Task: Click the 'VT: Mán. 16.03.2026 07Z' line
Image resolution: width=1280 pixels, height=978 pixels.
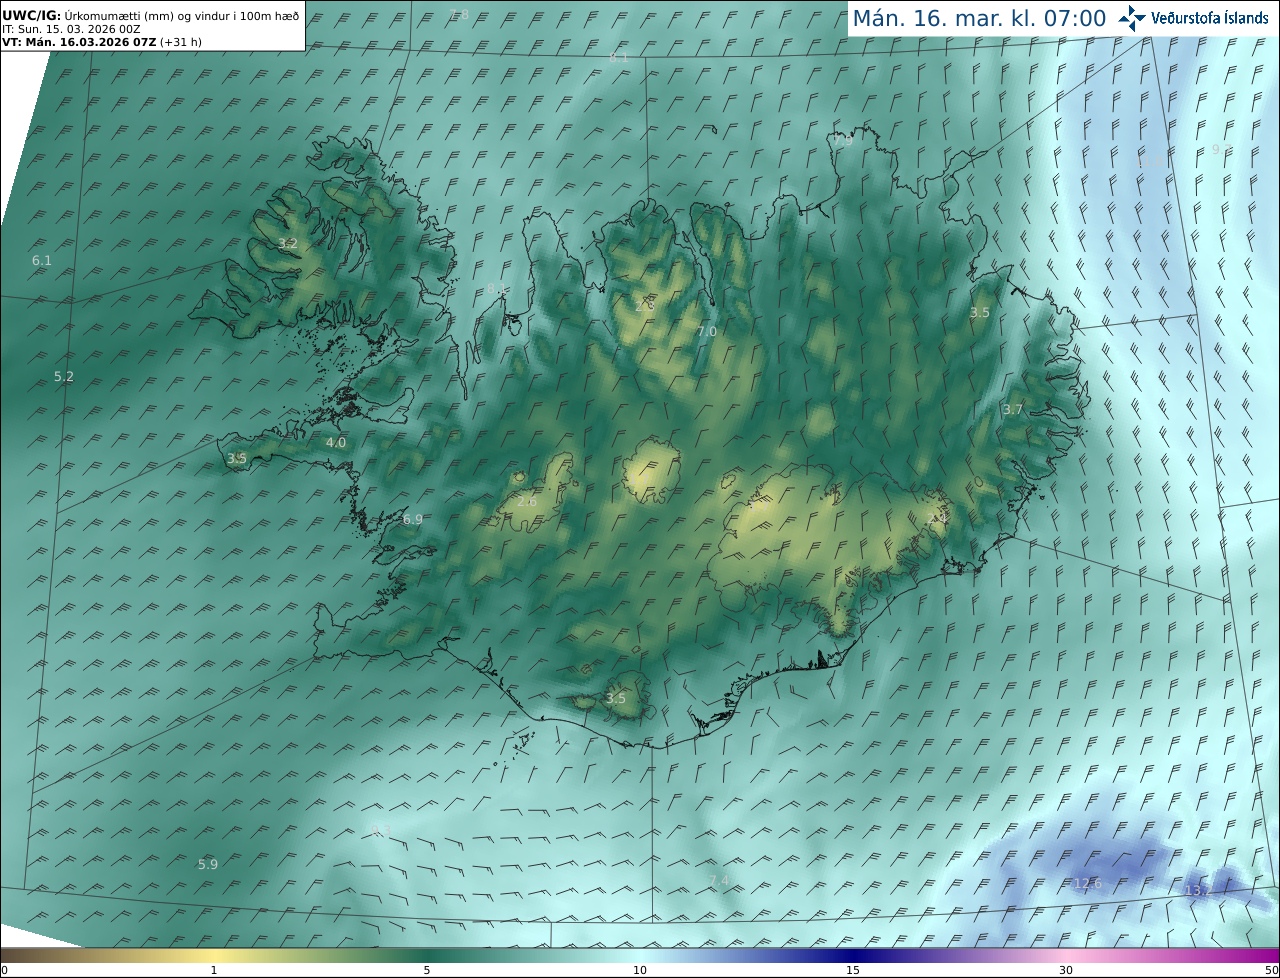Action: (x=102, y=42)
